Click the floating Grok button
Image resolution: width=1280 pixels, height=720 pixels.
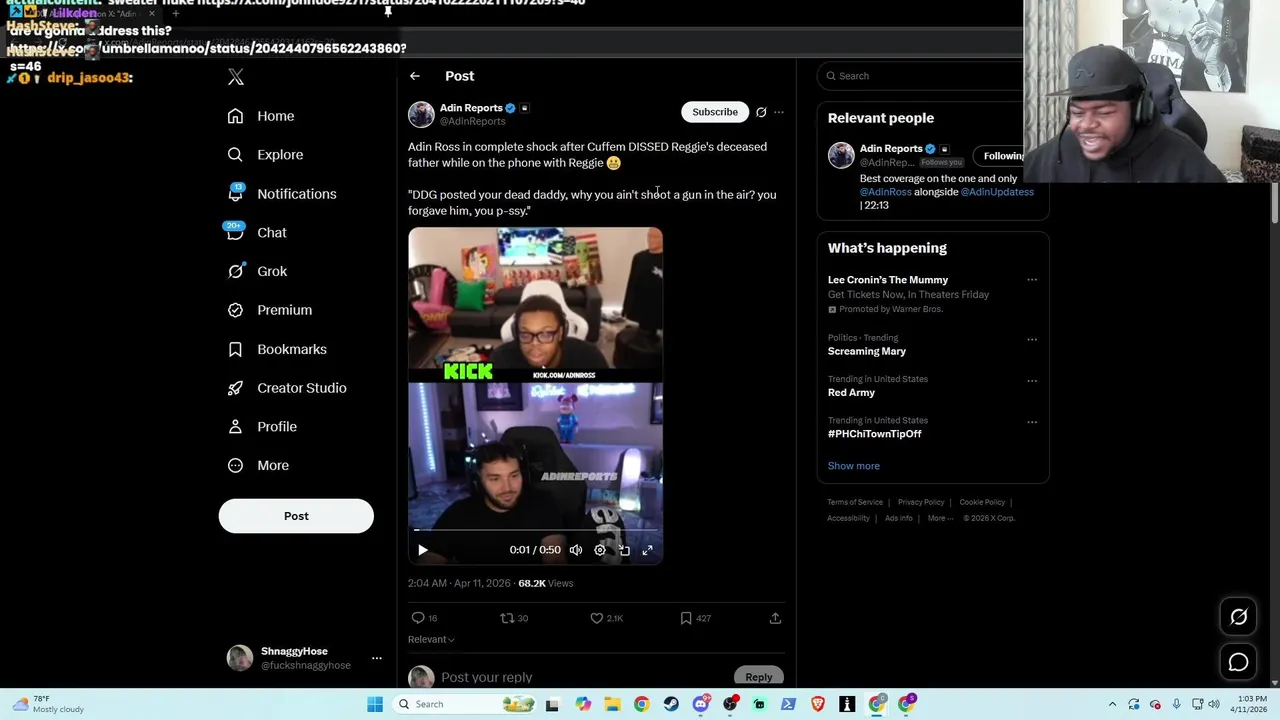pyautogui.click(x=1238, y=617)
